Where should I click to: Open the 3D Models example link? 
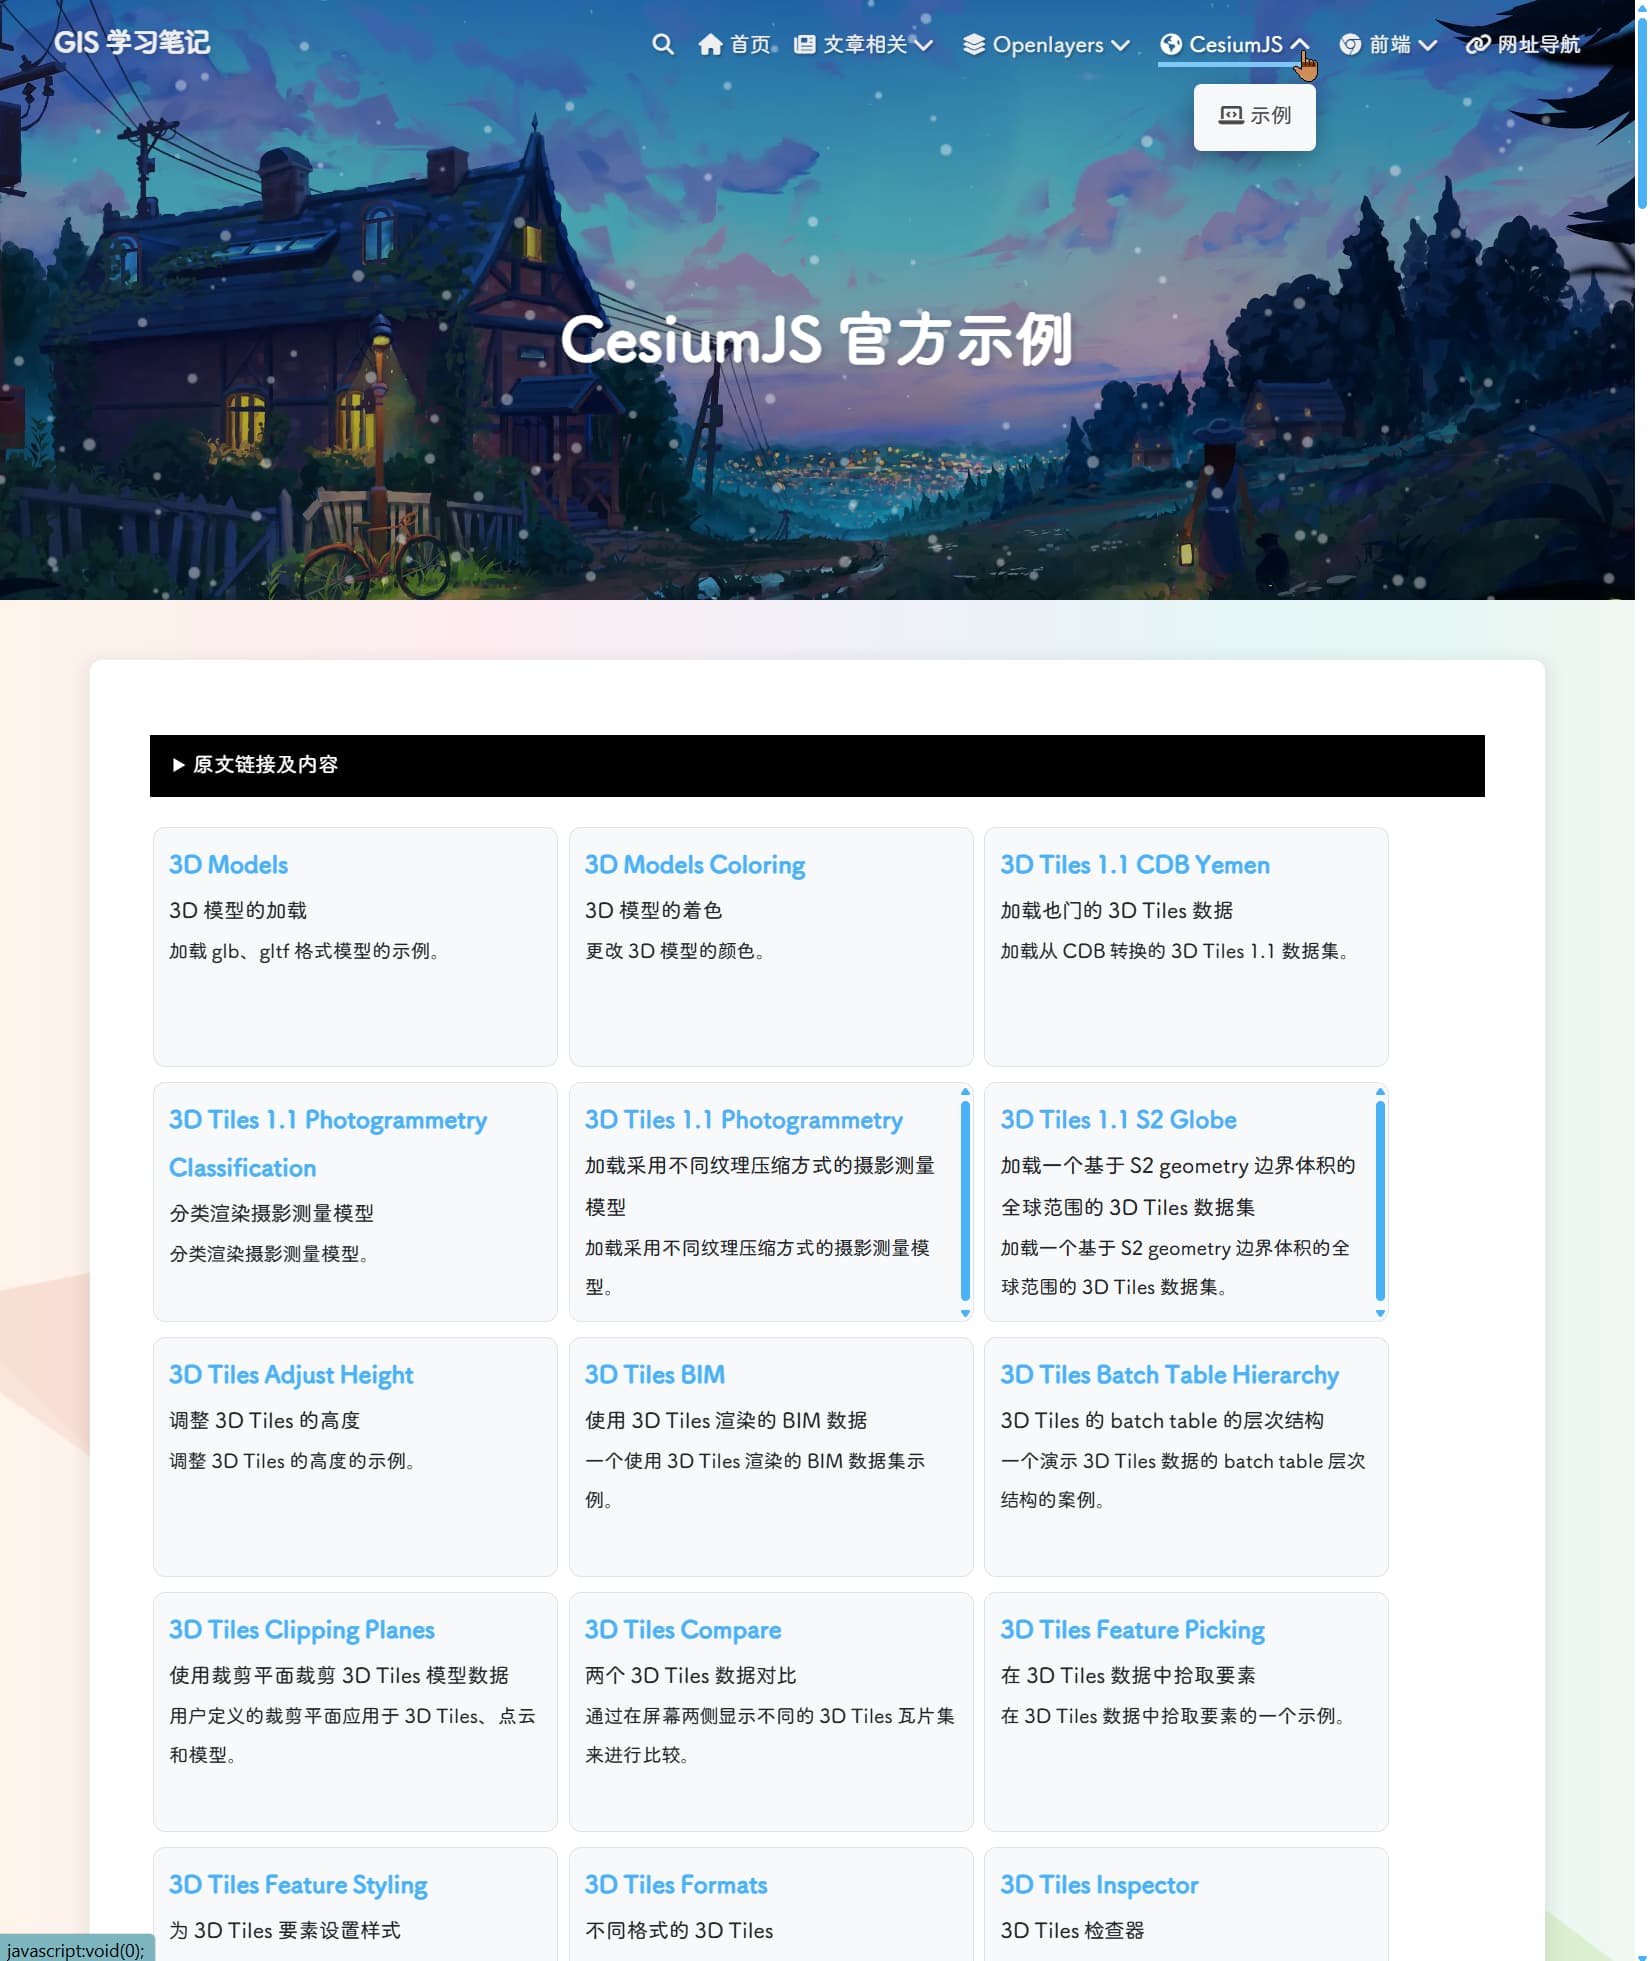228,864
